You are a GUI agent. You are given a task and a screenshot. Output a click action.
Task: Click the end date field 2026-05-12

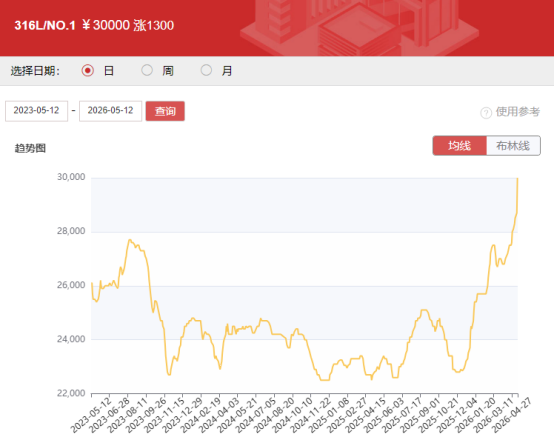pyautogui.click(x=110, y=111)
